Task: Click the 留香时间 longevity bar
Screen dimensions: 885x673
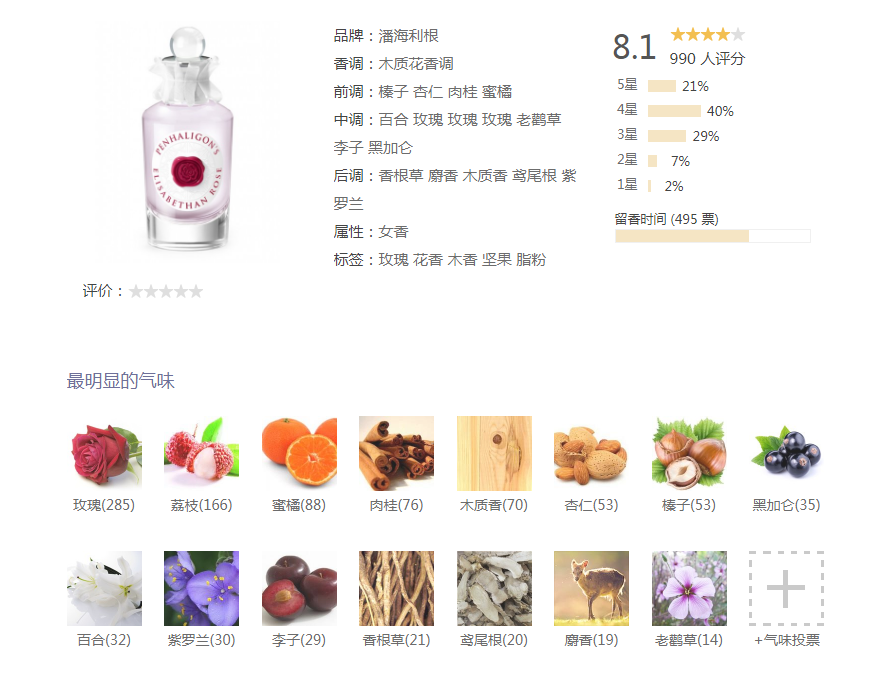Action: tap(713, 236)
